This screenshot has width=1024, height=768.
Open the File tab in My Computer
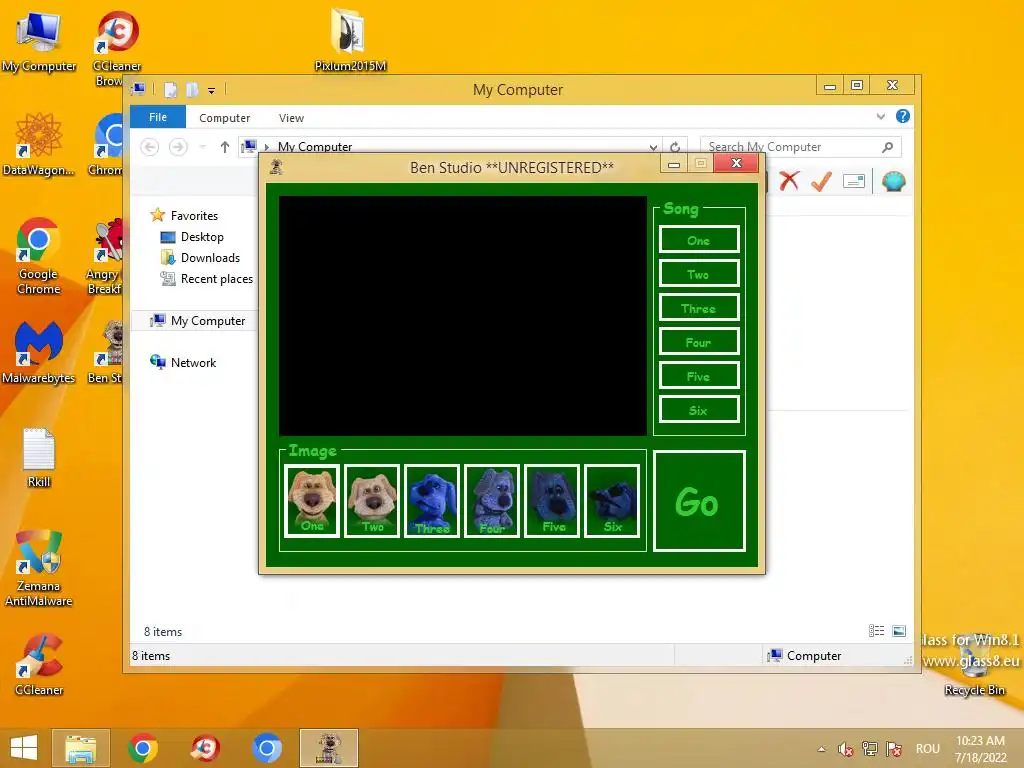[158, 117]
